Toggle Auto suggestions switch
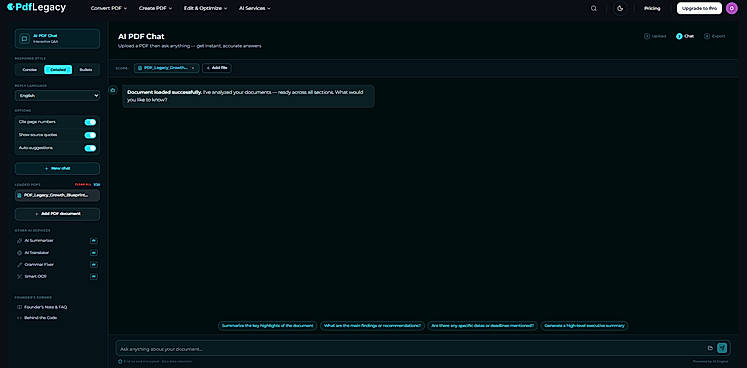The height and width of the screenshot is (368, 747). [x=90, y=148]
